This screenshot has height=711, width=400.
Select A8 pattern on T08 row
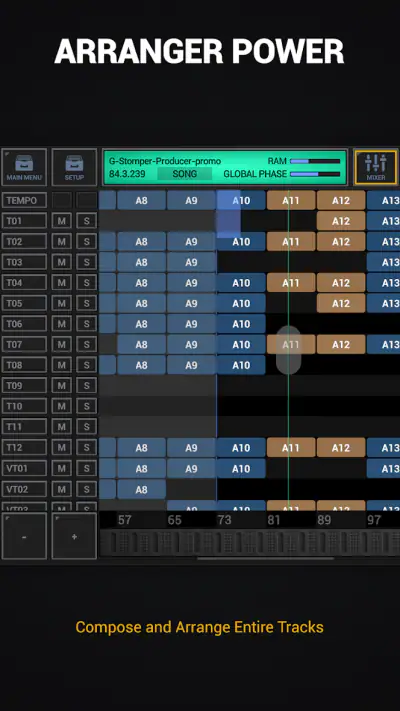pyautogui.click(x=141, y=365)
